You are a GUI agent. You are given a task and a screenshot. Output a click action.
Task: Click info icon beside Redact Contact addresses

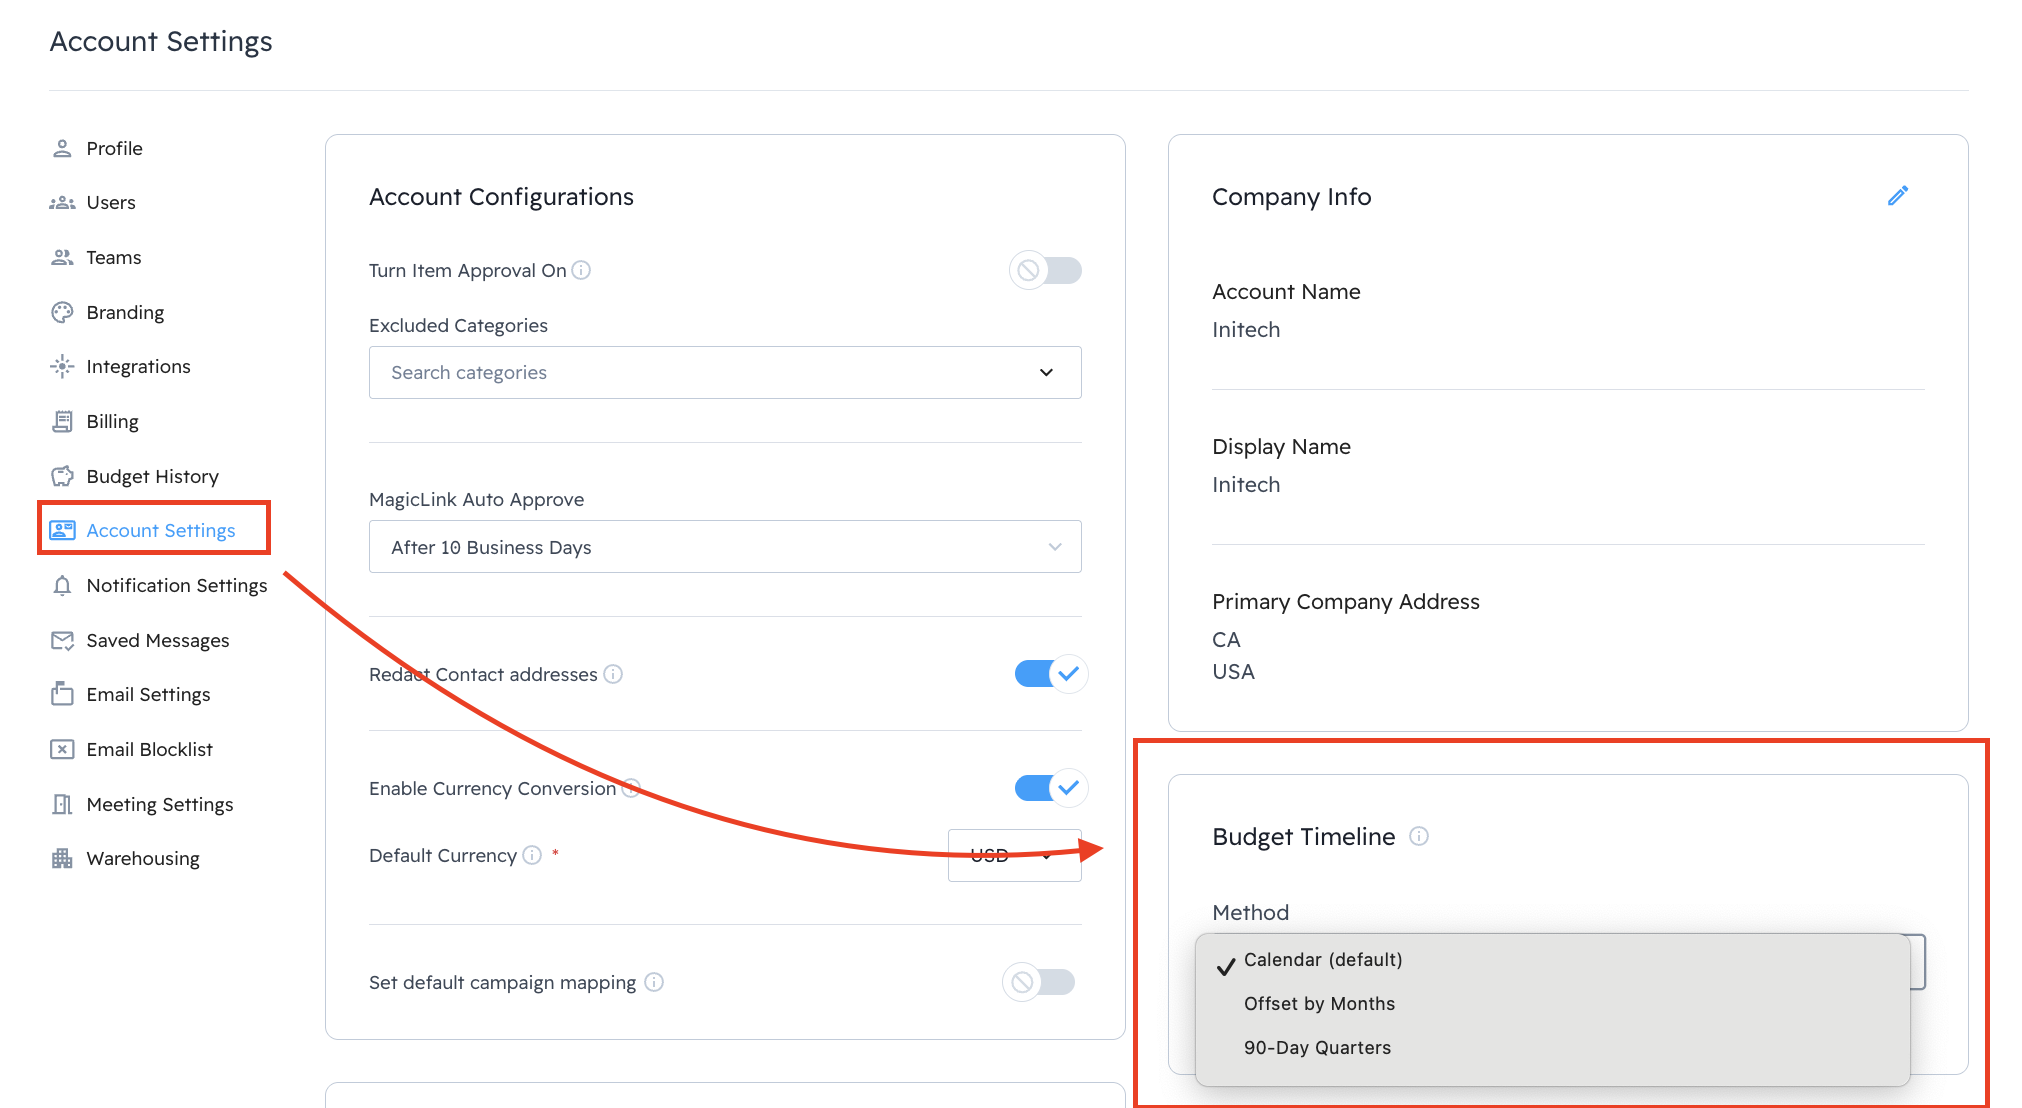click(613, 674)
